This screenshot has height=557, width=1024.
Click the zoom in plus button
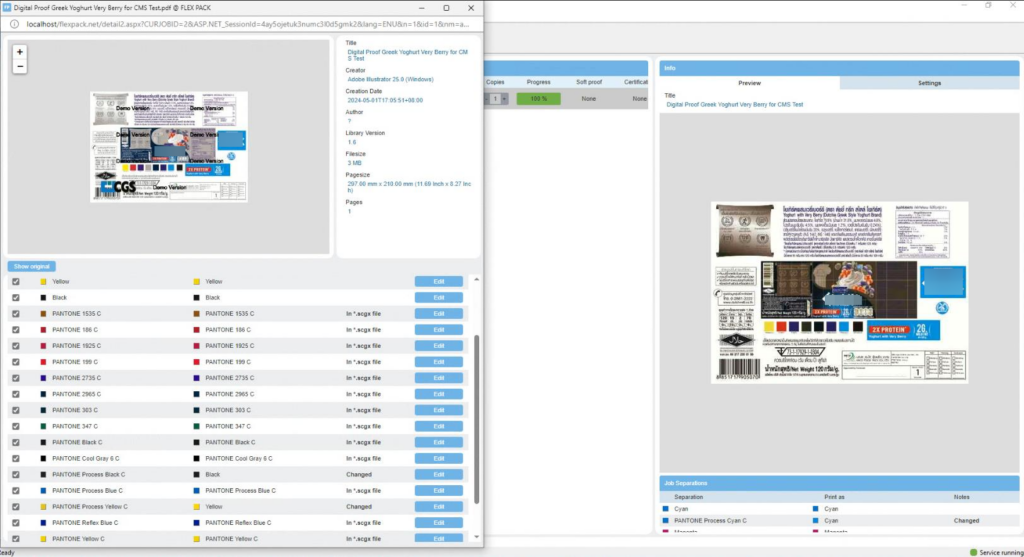click(x=20, y=52)
